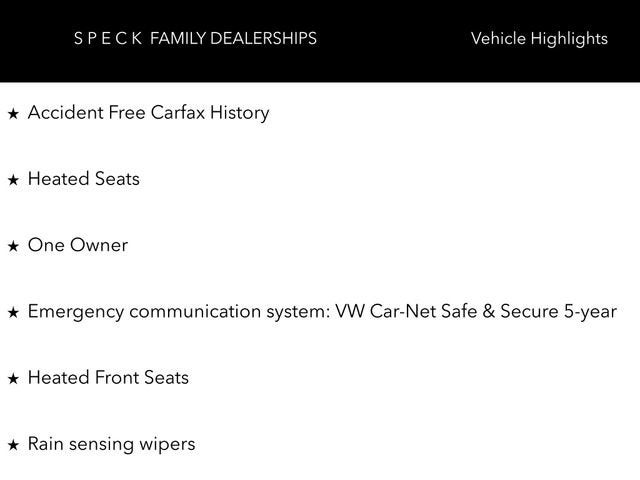Click the Emergency communication system label
This screenshot has width=640, height=480.
coord(176,311)
